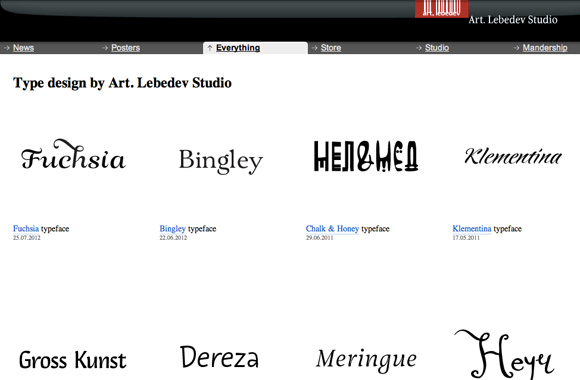Open the Klementina typeface link

(x=472, y=229)
